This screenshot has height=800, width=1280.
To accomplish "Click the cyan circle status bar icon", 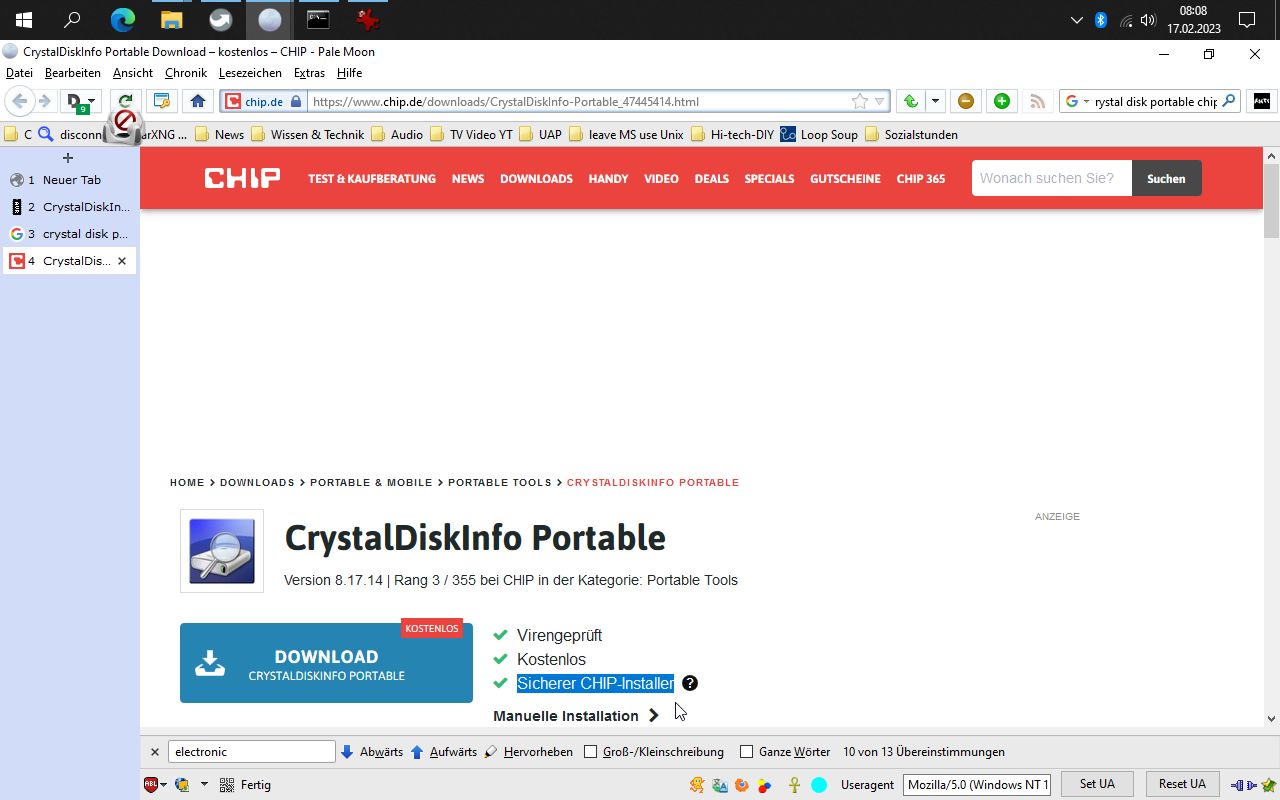I will pyautogui.click(x=819, y=785).
